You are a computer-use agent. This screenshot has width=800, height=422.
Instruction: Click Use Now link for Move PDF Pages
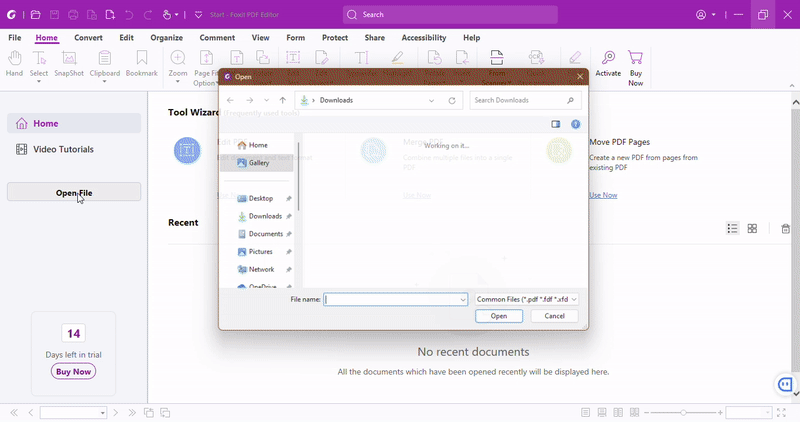(x=603, y=195)
